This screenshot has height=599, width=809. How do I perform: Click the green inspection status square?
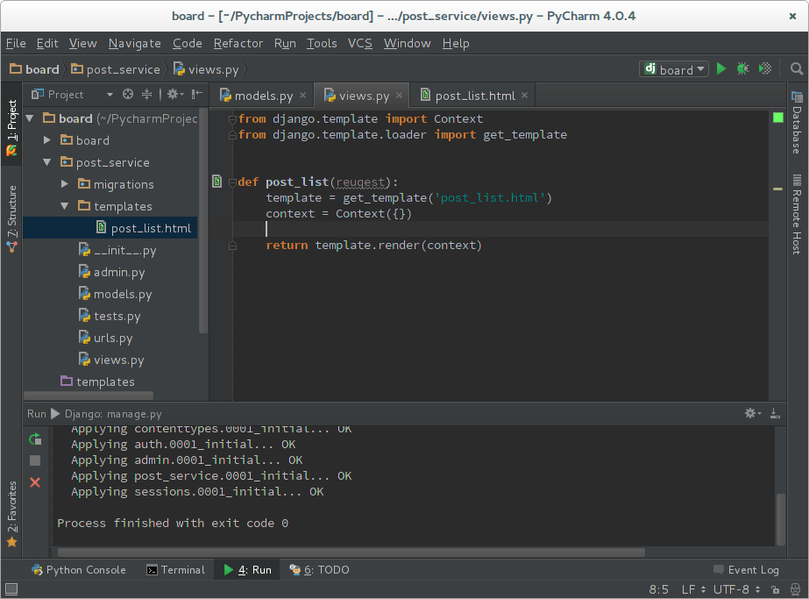[778, 118]
